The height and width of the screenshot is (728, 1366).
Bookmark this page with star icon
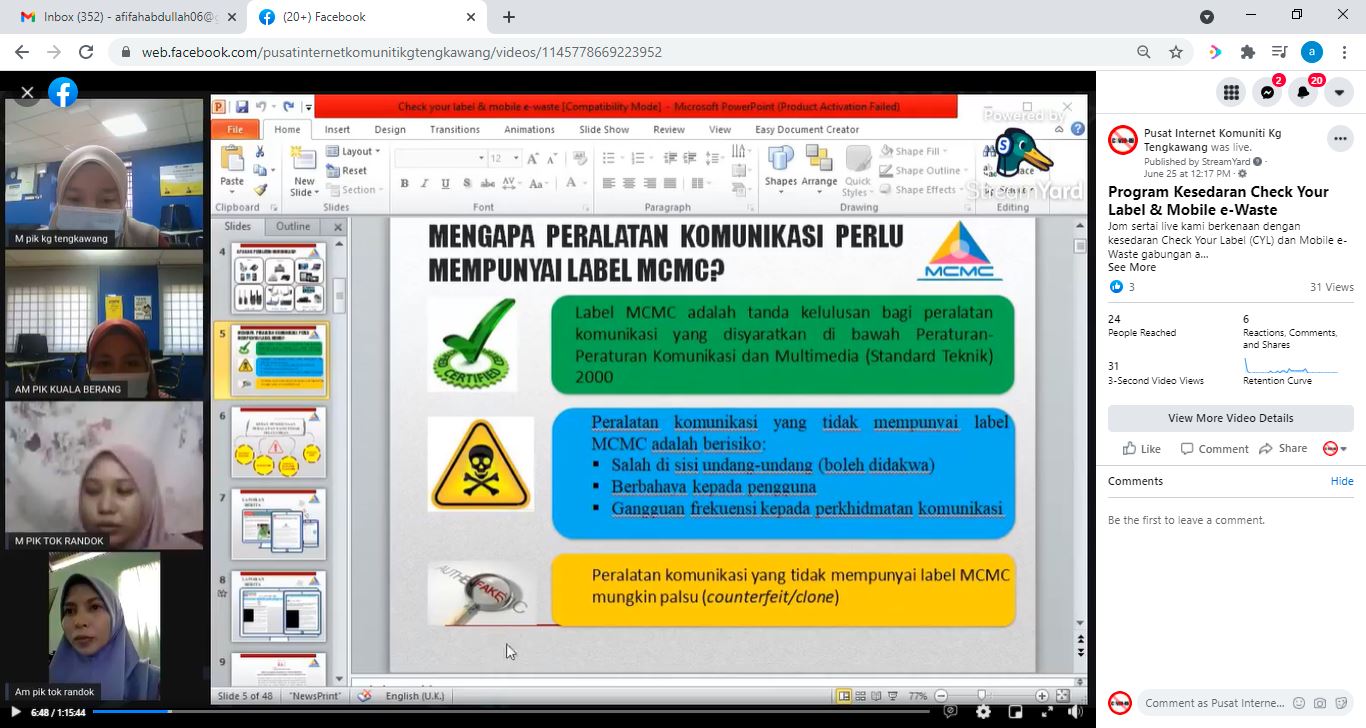1176,52
